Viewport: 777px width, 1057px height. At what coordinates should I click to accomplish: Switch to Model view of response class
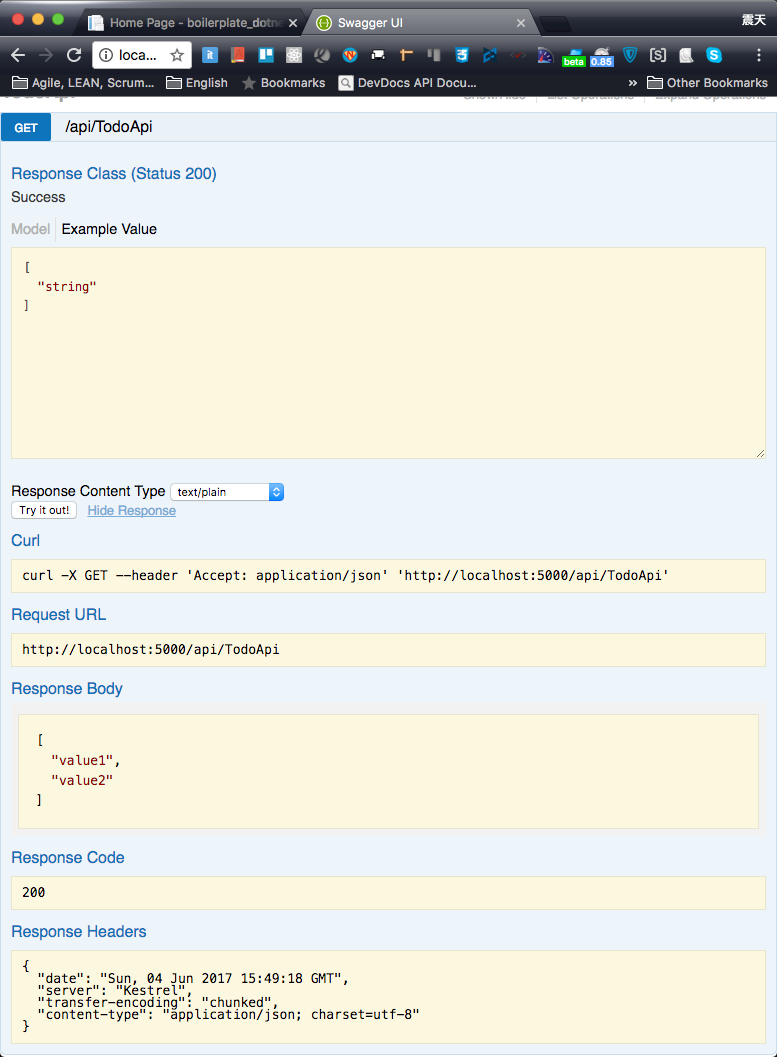click(x=30, y=229)
